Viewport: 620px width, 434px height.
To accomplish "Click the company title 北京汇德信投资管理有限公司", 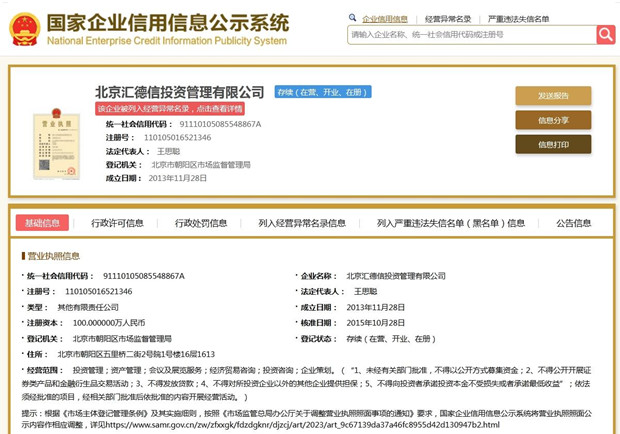I will coord(180,92).
